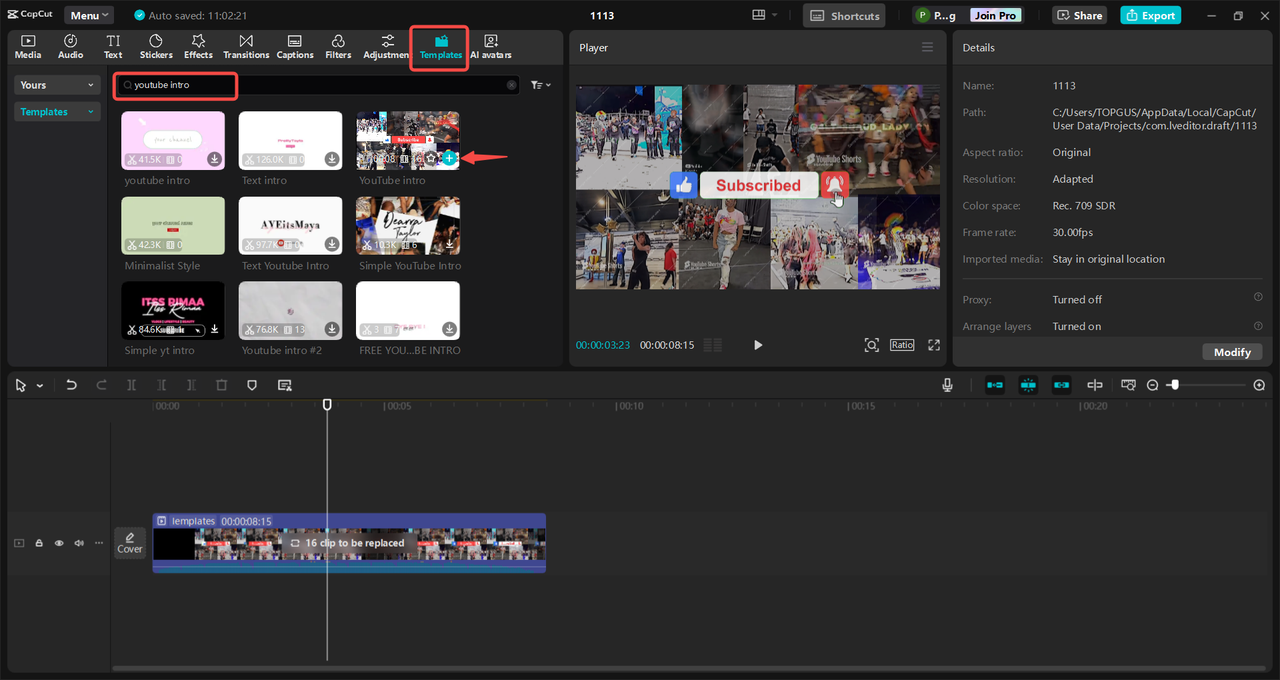The height and width of the screenshot is (680, 1280).
Task: Open the Text tab
Action: point(113,46)
